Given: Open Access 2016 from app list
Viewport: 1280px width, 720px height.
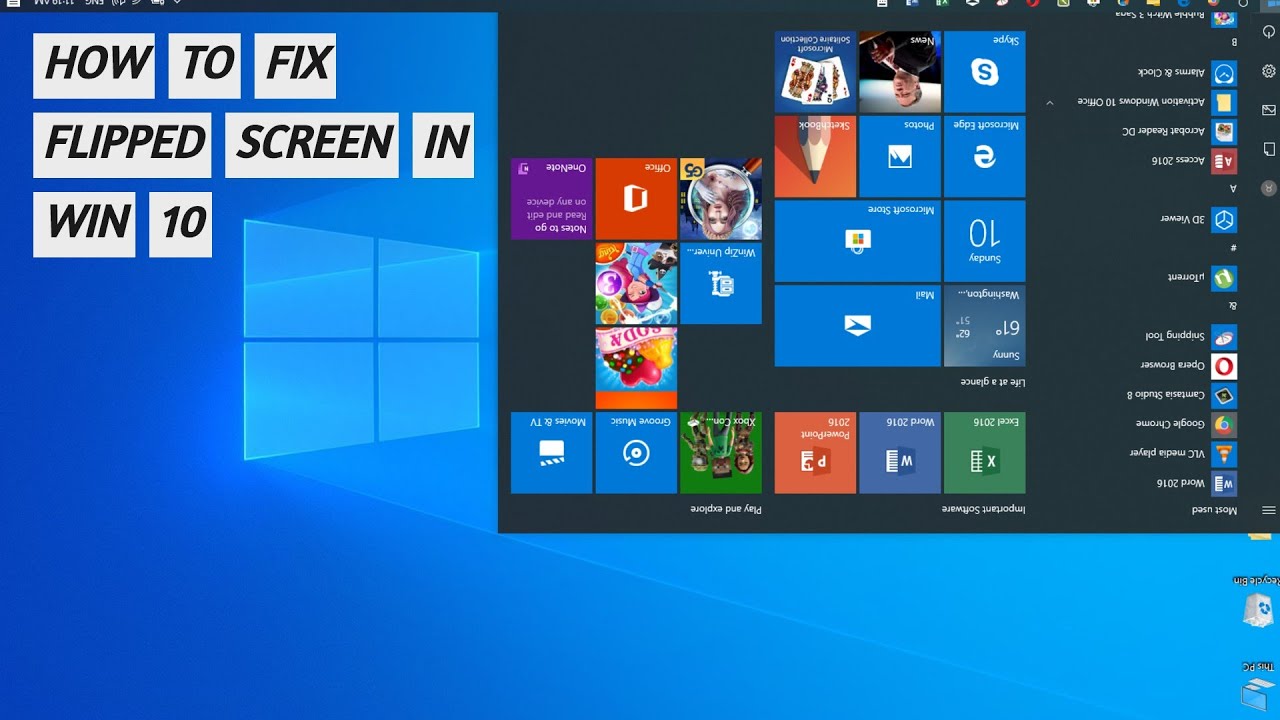Looking at the screenshot, I should tap(1195, 160).
